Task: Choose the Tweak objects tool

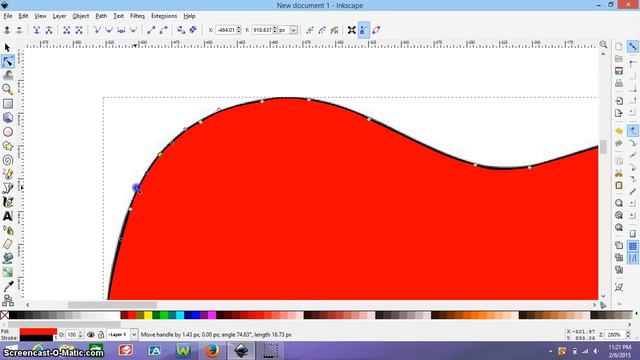Action: (x=8, y=76)
